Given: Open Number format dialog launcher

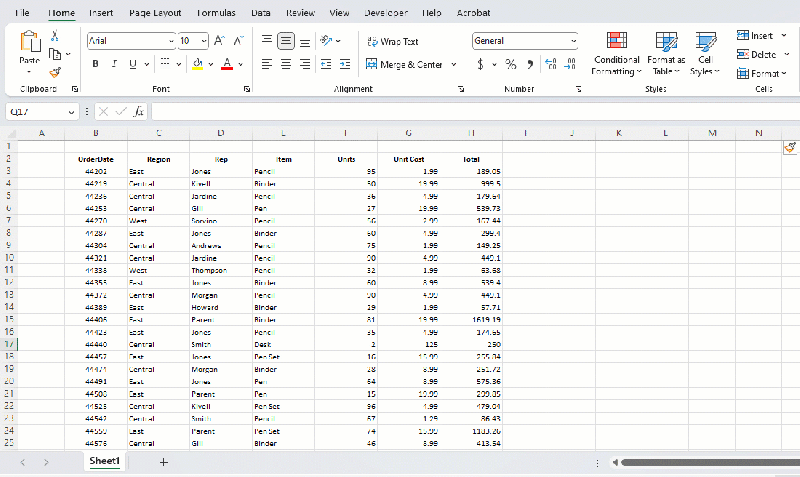Looking at the screenshot, I should pos(579,89).
